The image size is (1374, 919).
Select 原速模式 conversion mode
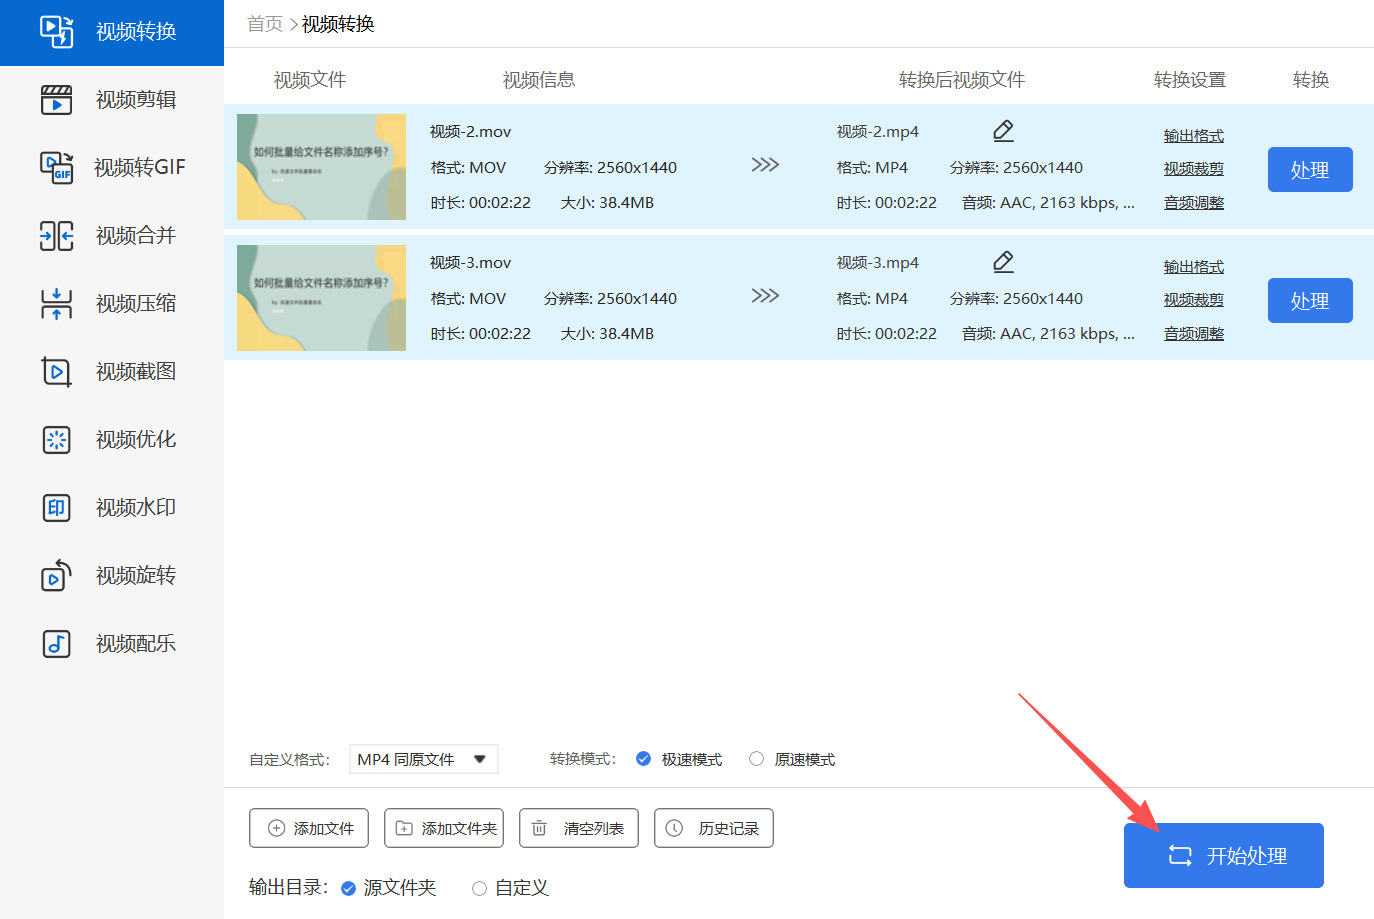[x=757, y=759]
